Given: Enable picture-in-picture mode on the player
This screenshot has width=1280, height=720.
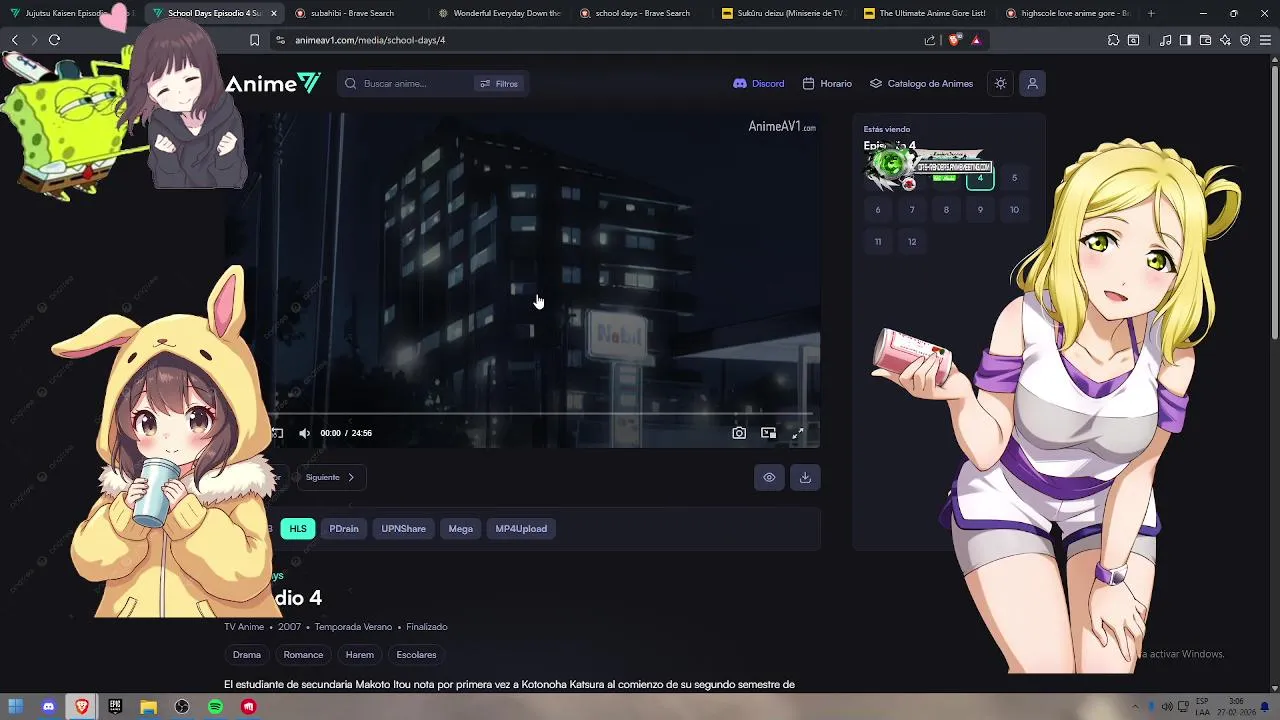Looking at the screenshot, I should [768, 433].
